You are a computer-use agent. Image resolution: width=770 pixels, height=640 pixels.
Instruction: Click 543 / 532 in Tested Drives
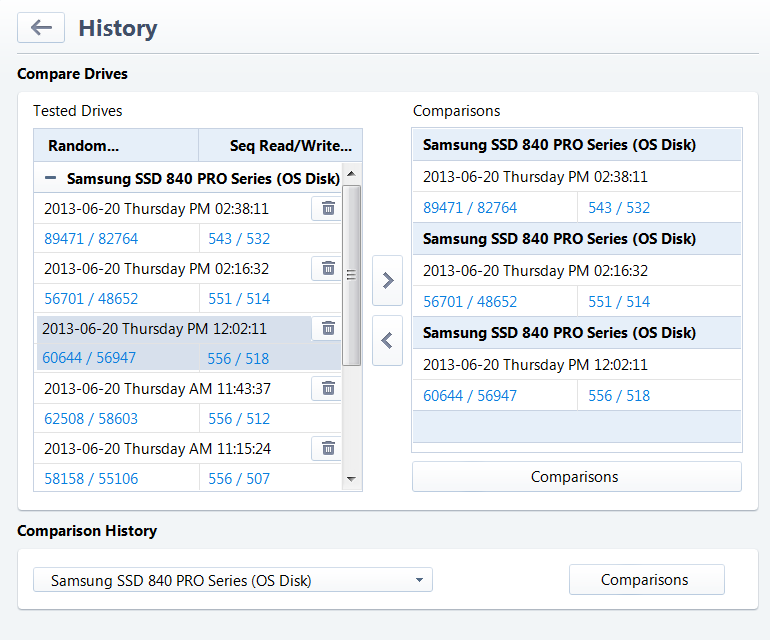pos(239,239)
